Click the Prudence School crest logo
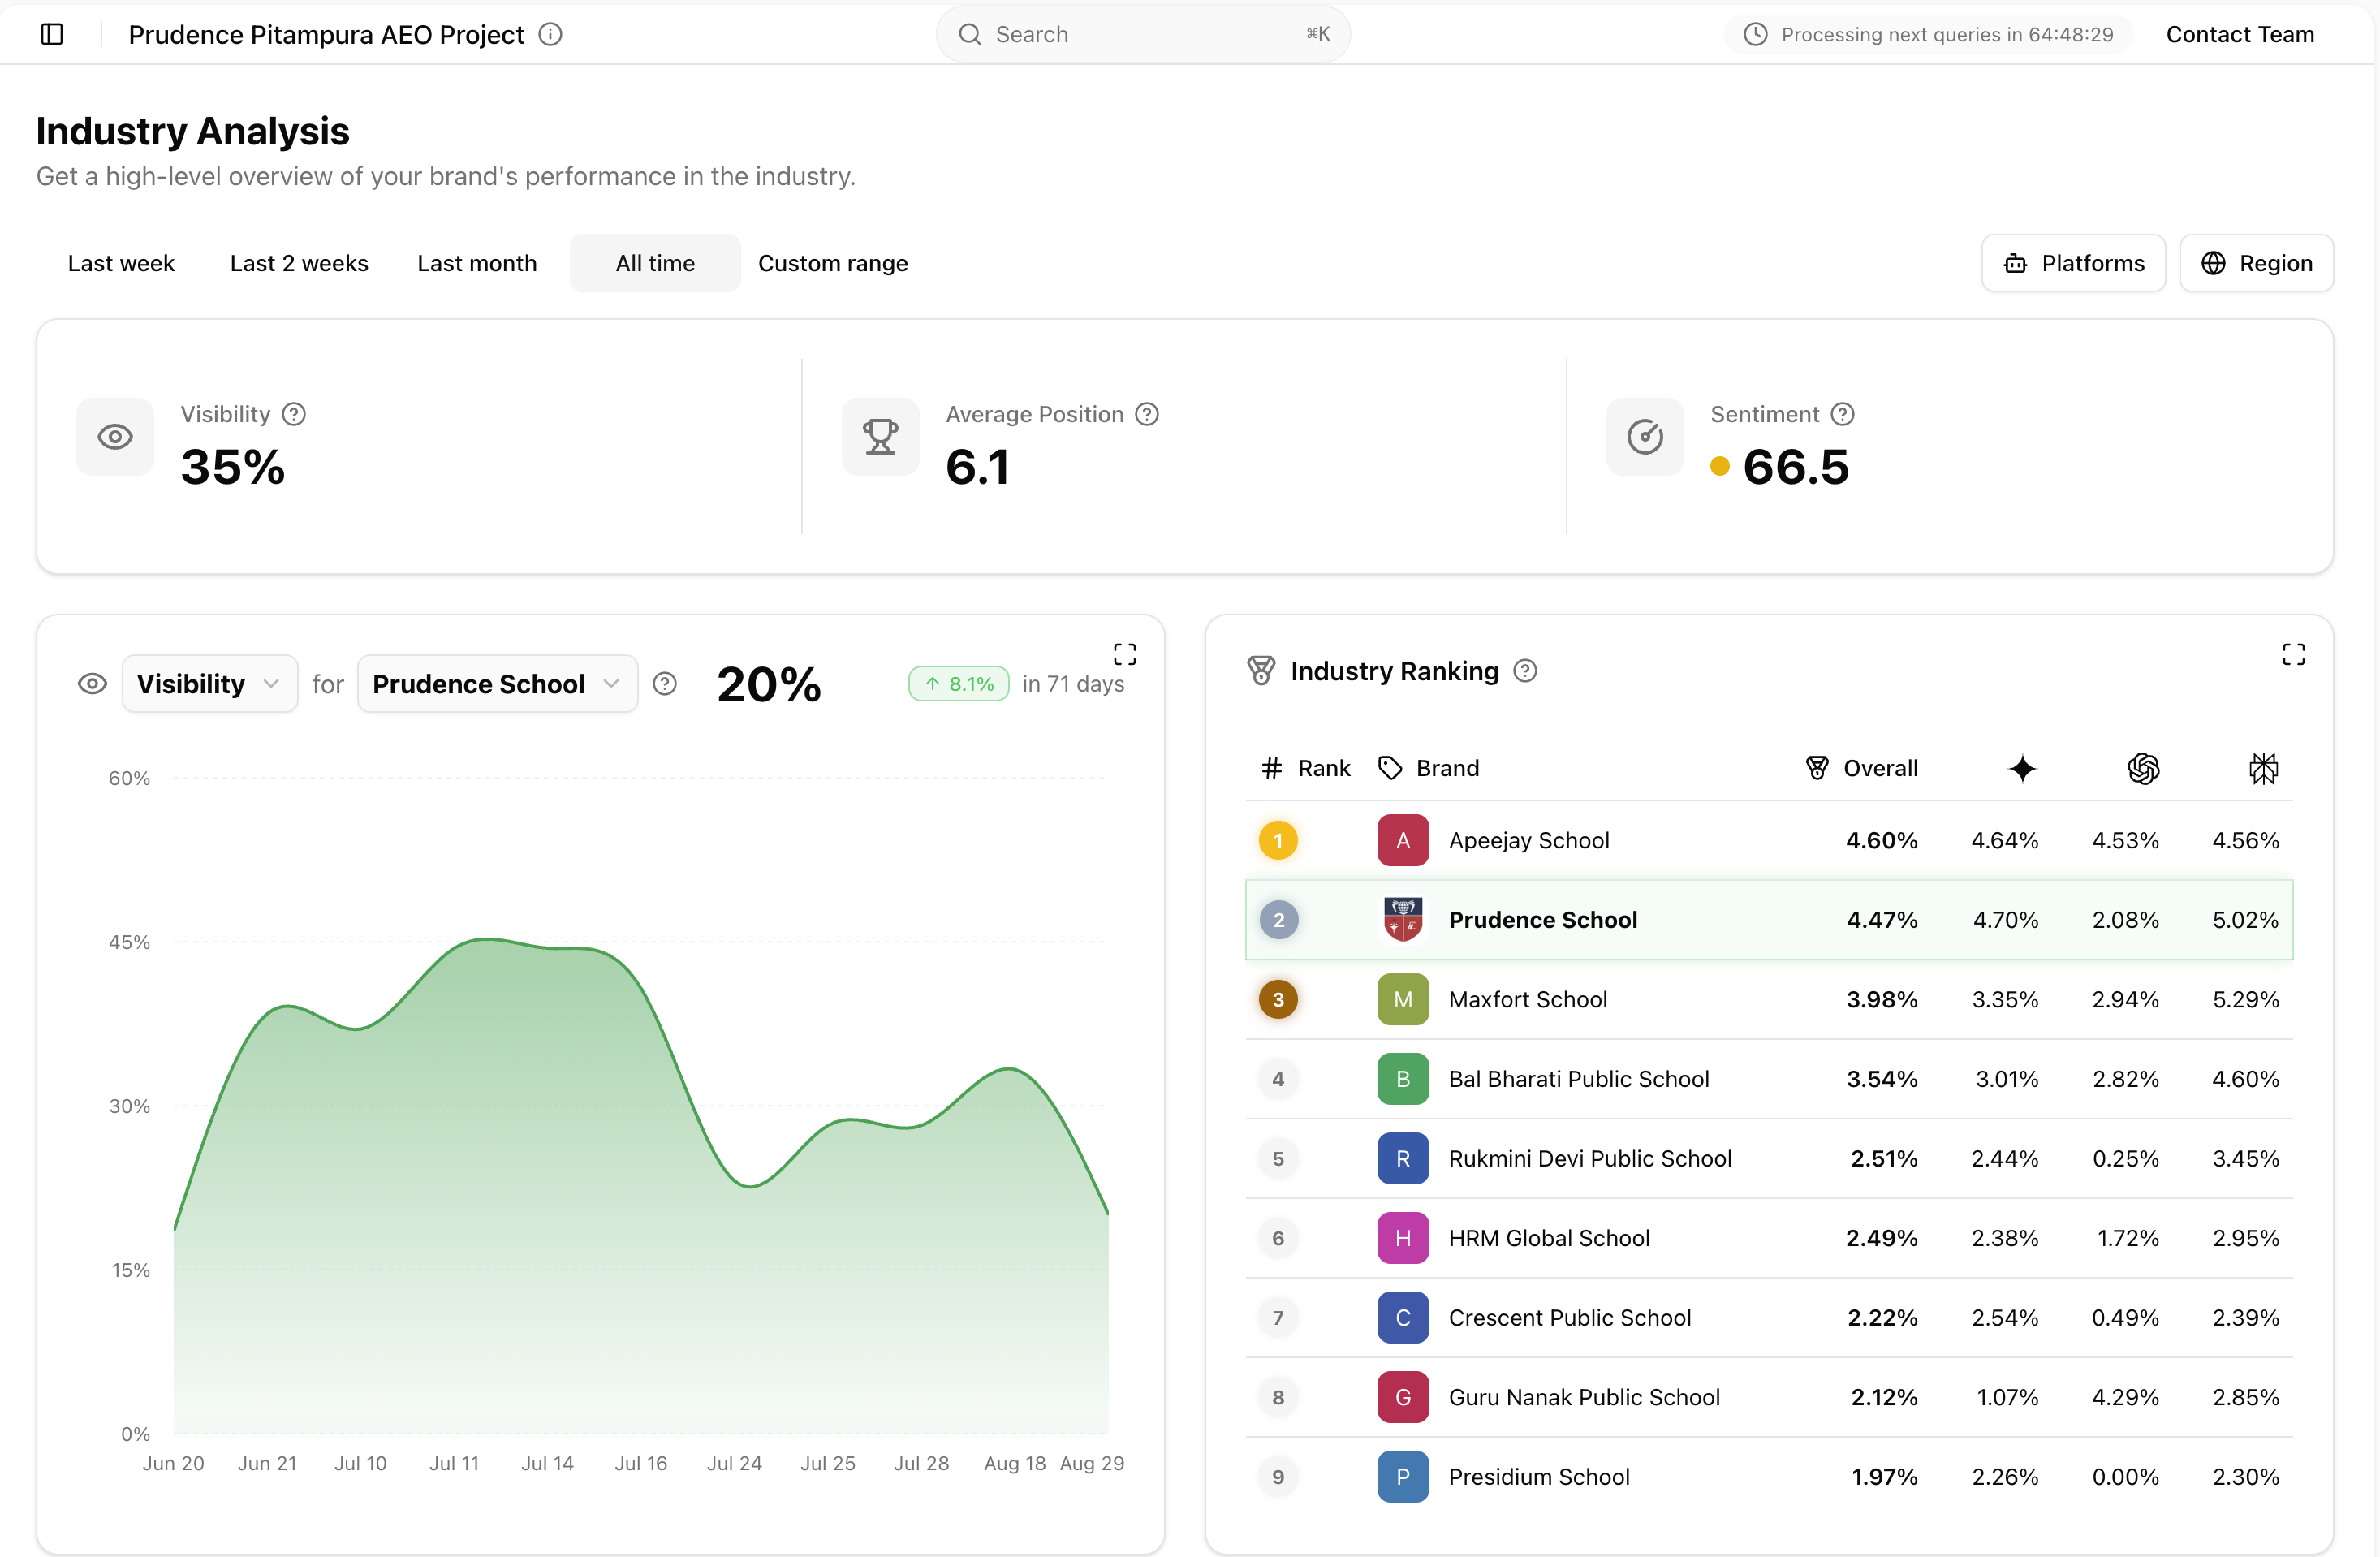 tap(1403, 920)
